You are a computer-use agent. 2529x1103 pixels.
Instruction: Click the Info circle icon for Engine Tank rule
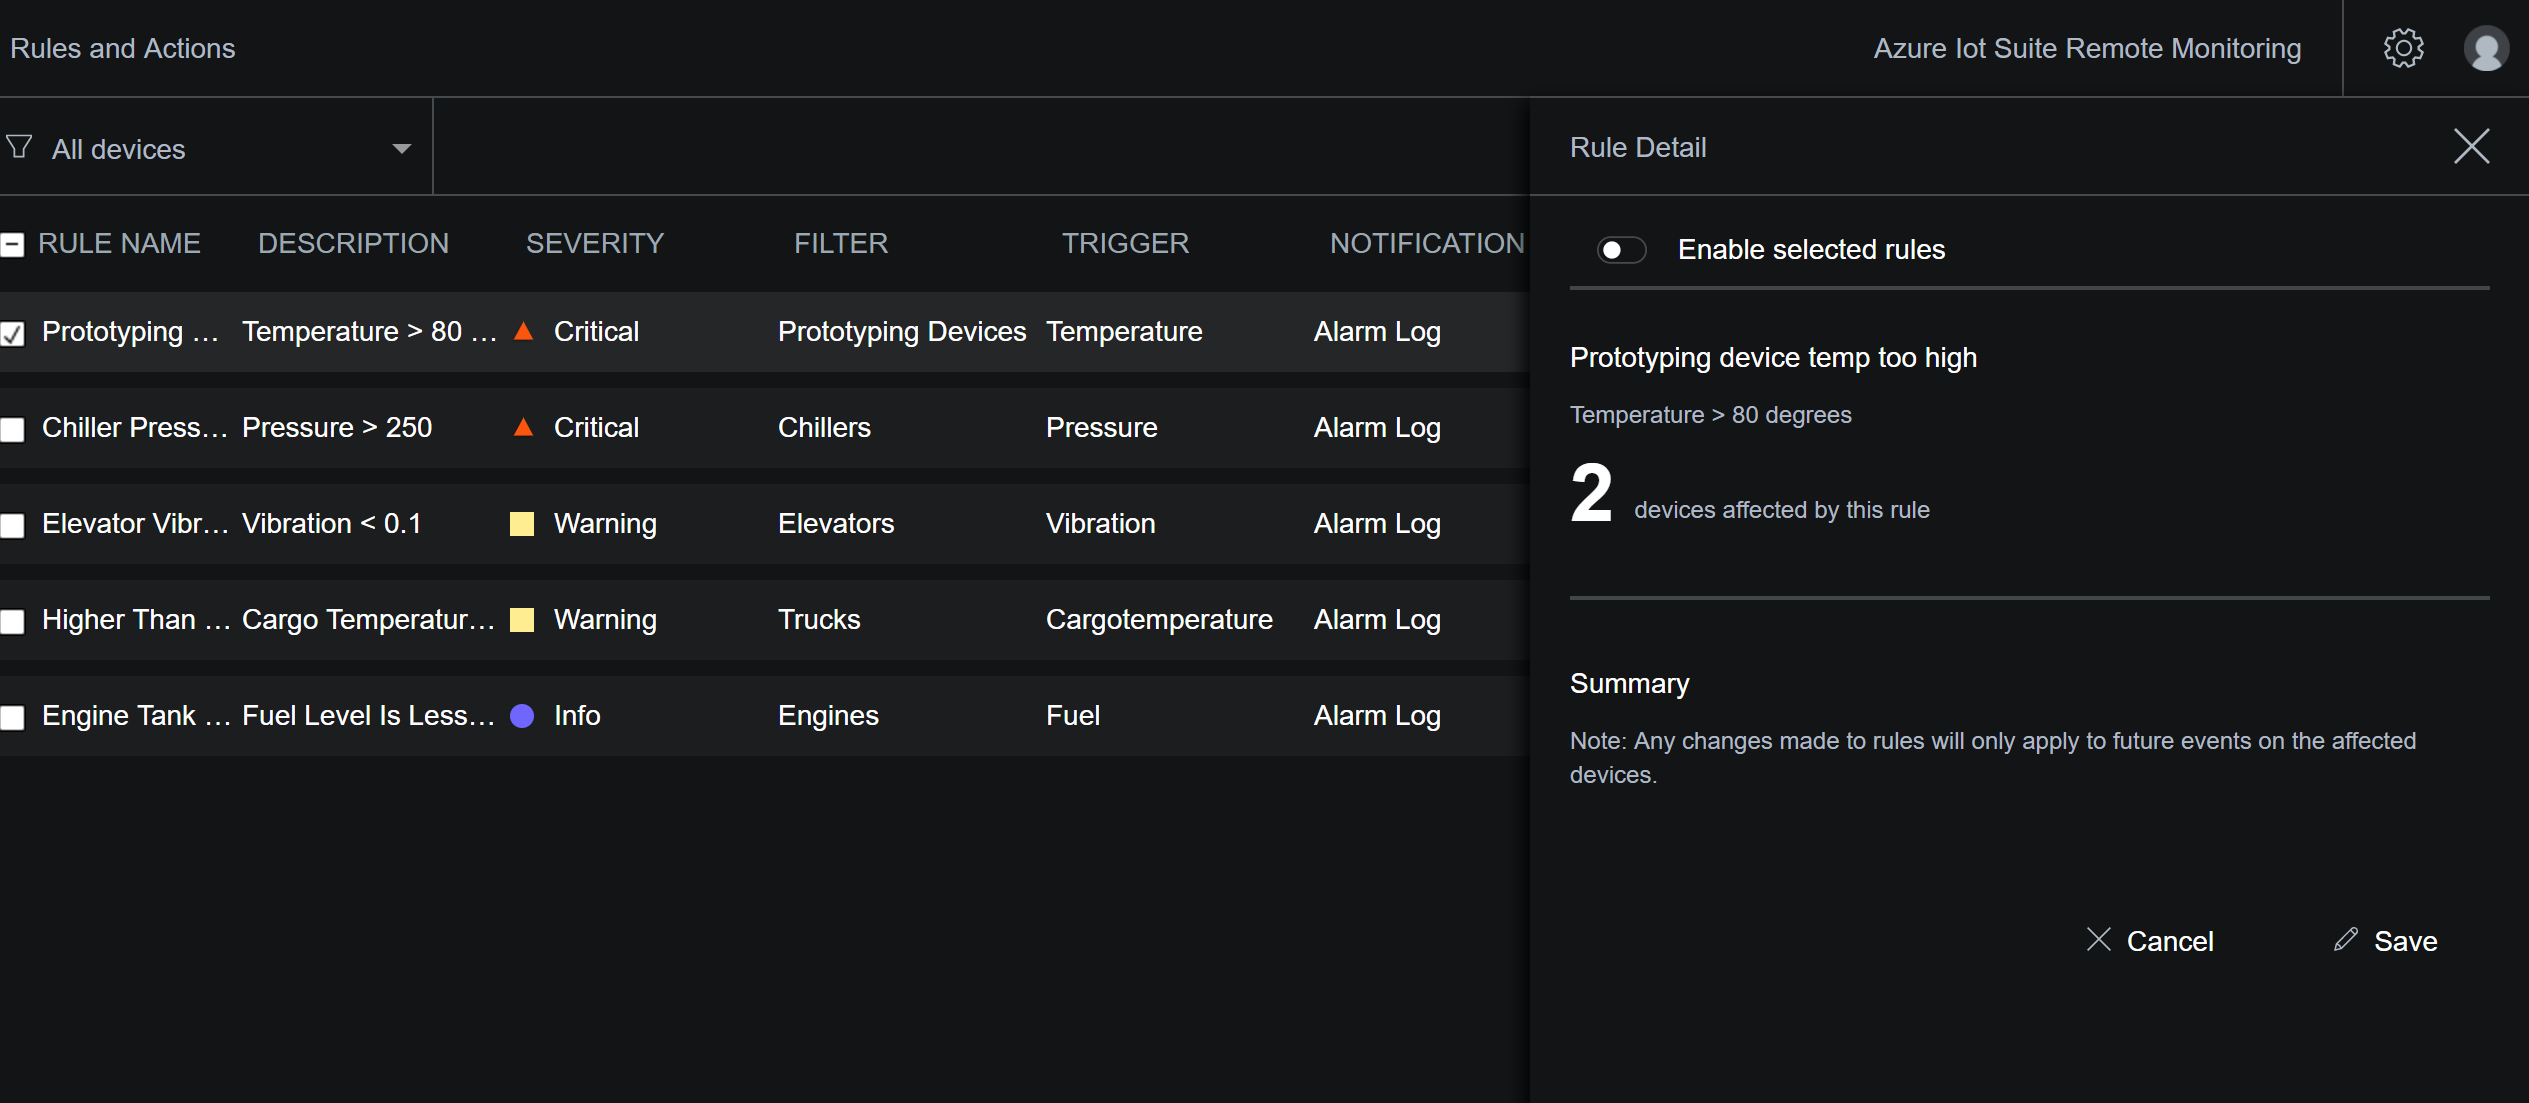[x=522, y=716]
